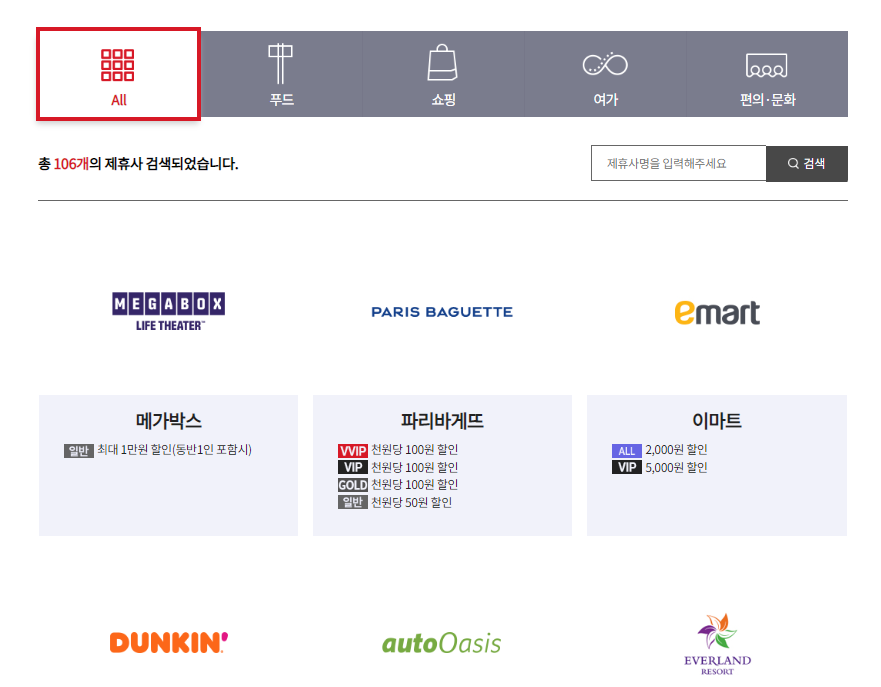Screen dimensions: 881x687
Task: Select the All category grid icon
Action: click(117, 65)
